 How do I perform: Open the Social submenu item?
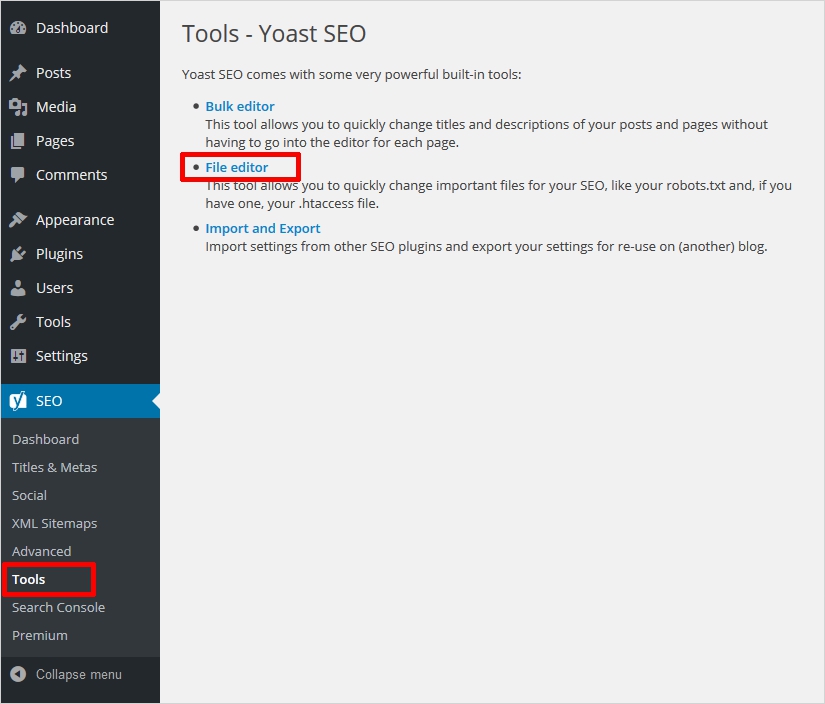[x=29, y=495]
